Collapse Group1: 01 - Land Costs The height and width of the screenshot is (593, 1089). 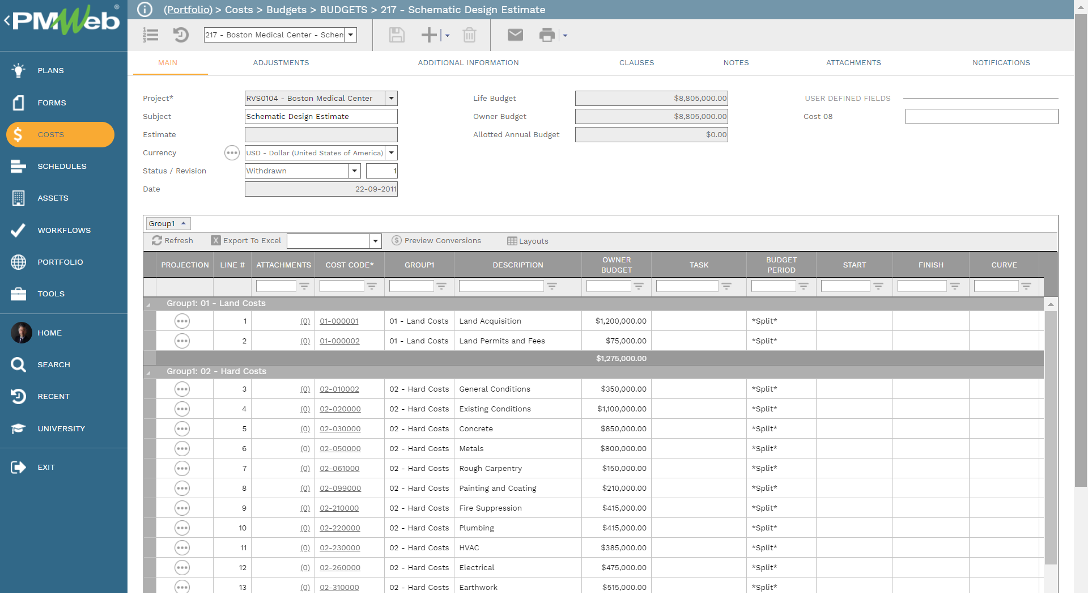coord(148,304)
